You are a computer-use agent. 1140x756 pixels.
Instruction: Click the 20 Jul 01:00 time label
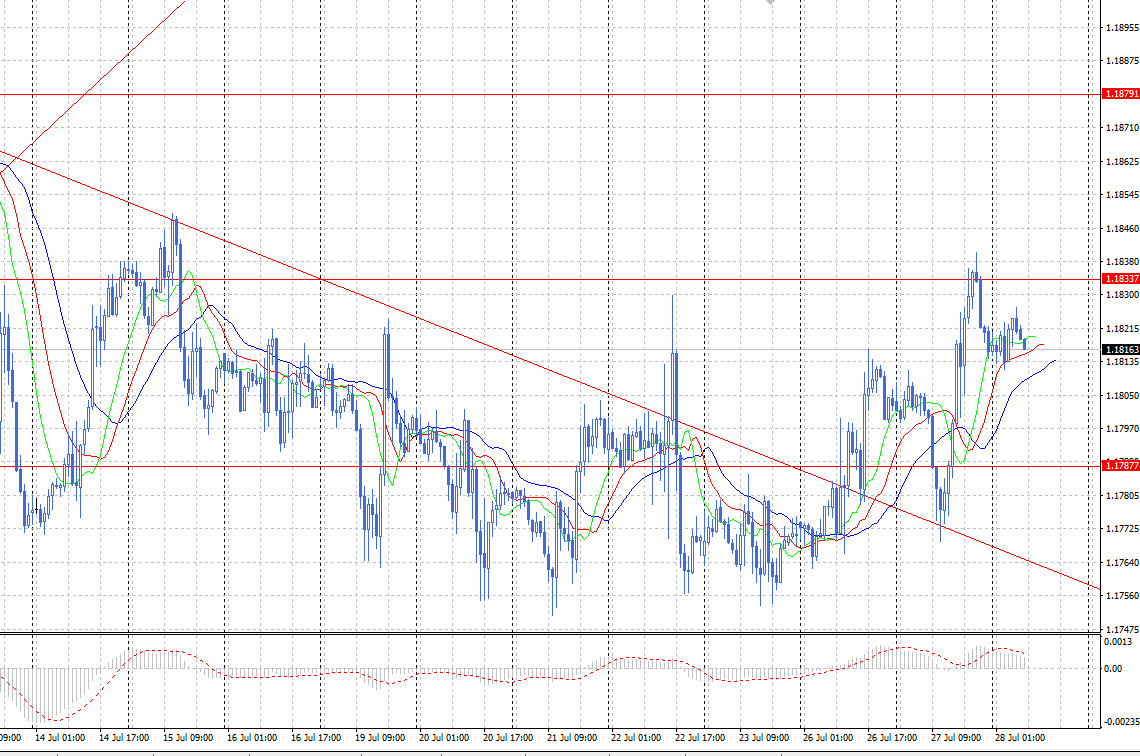[x=443, y=738]
